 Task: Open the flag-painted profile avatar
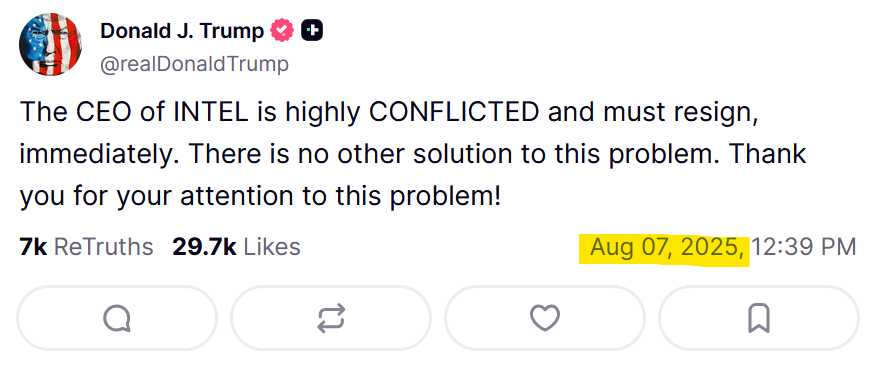pos(50,44)
